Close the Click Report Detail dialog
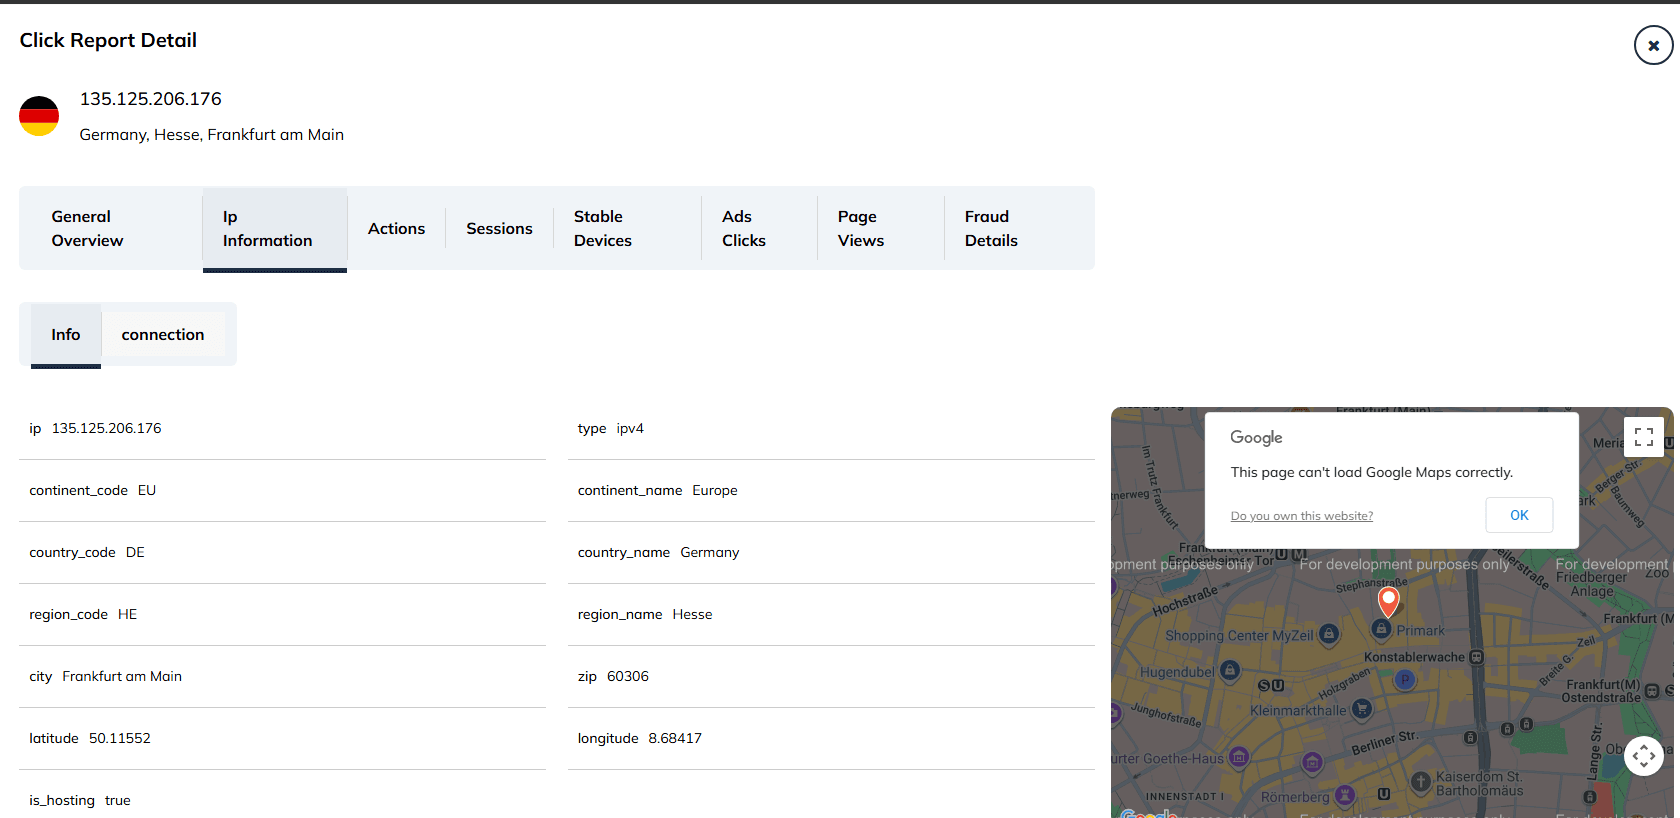The width and height of the screenshot is (1680, 818). (x=1653, y=45)
